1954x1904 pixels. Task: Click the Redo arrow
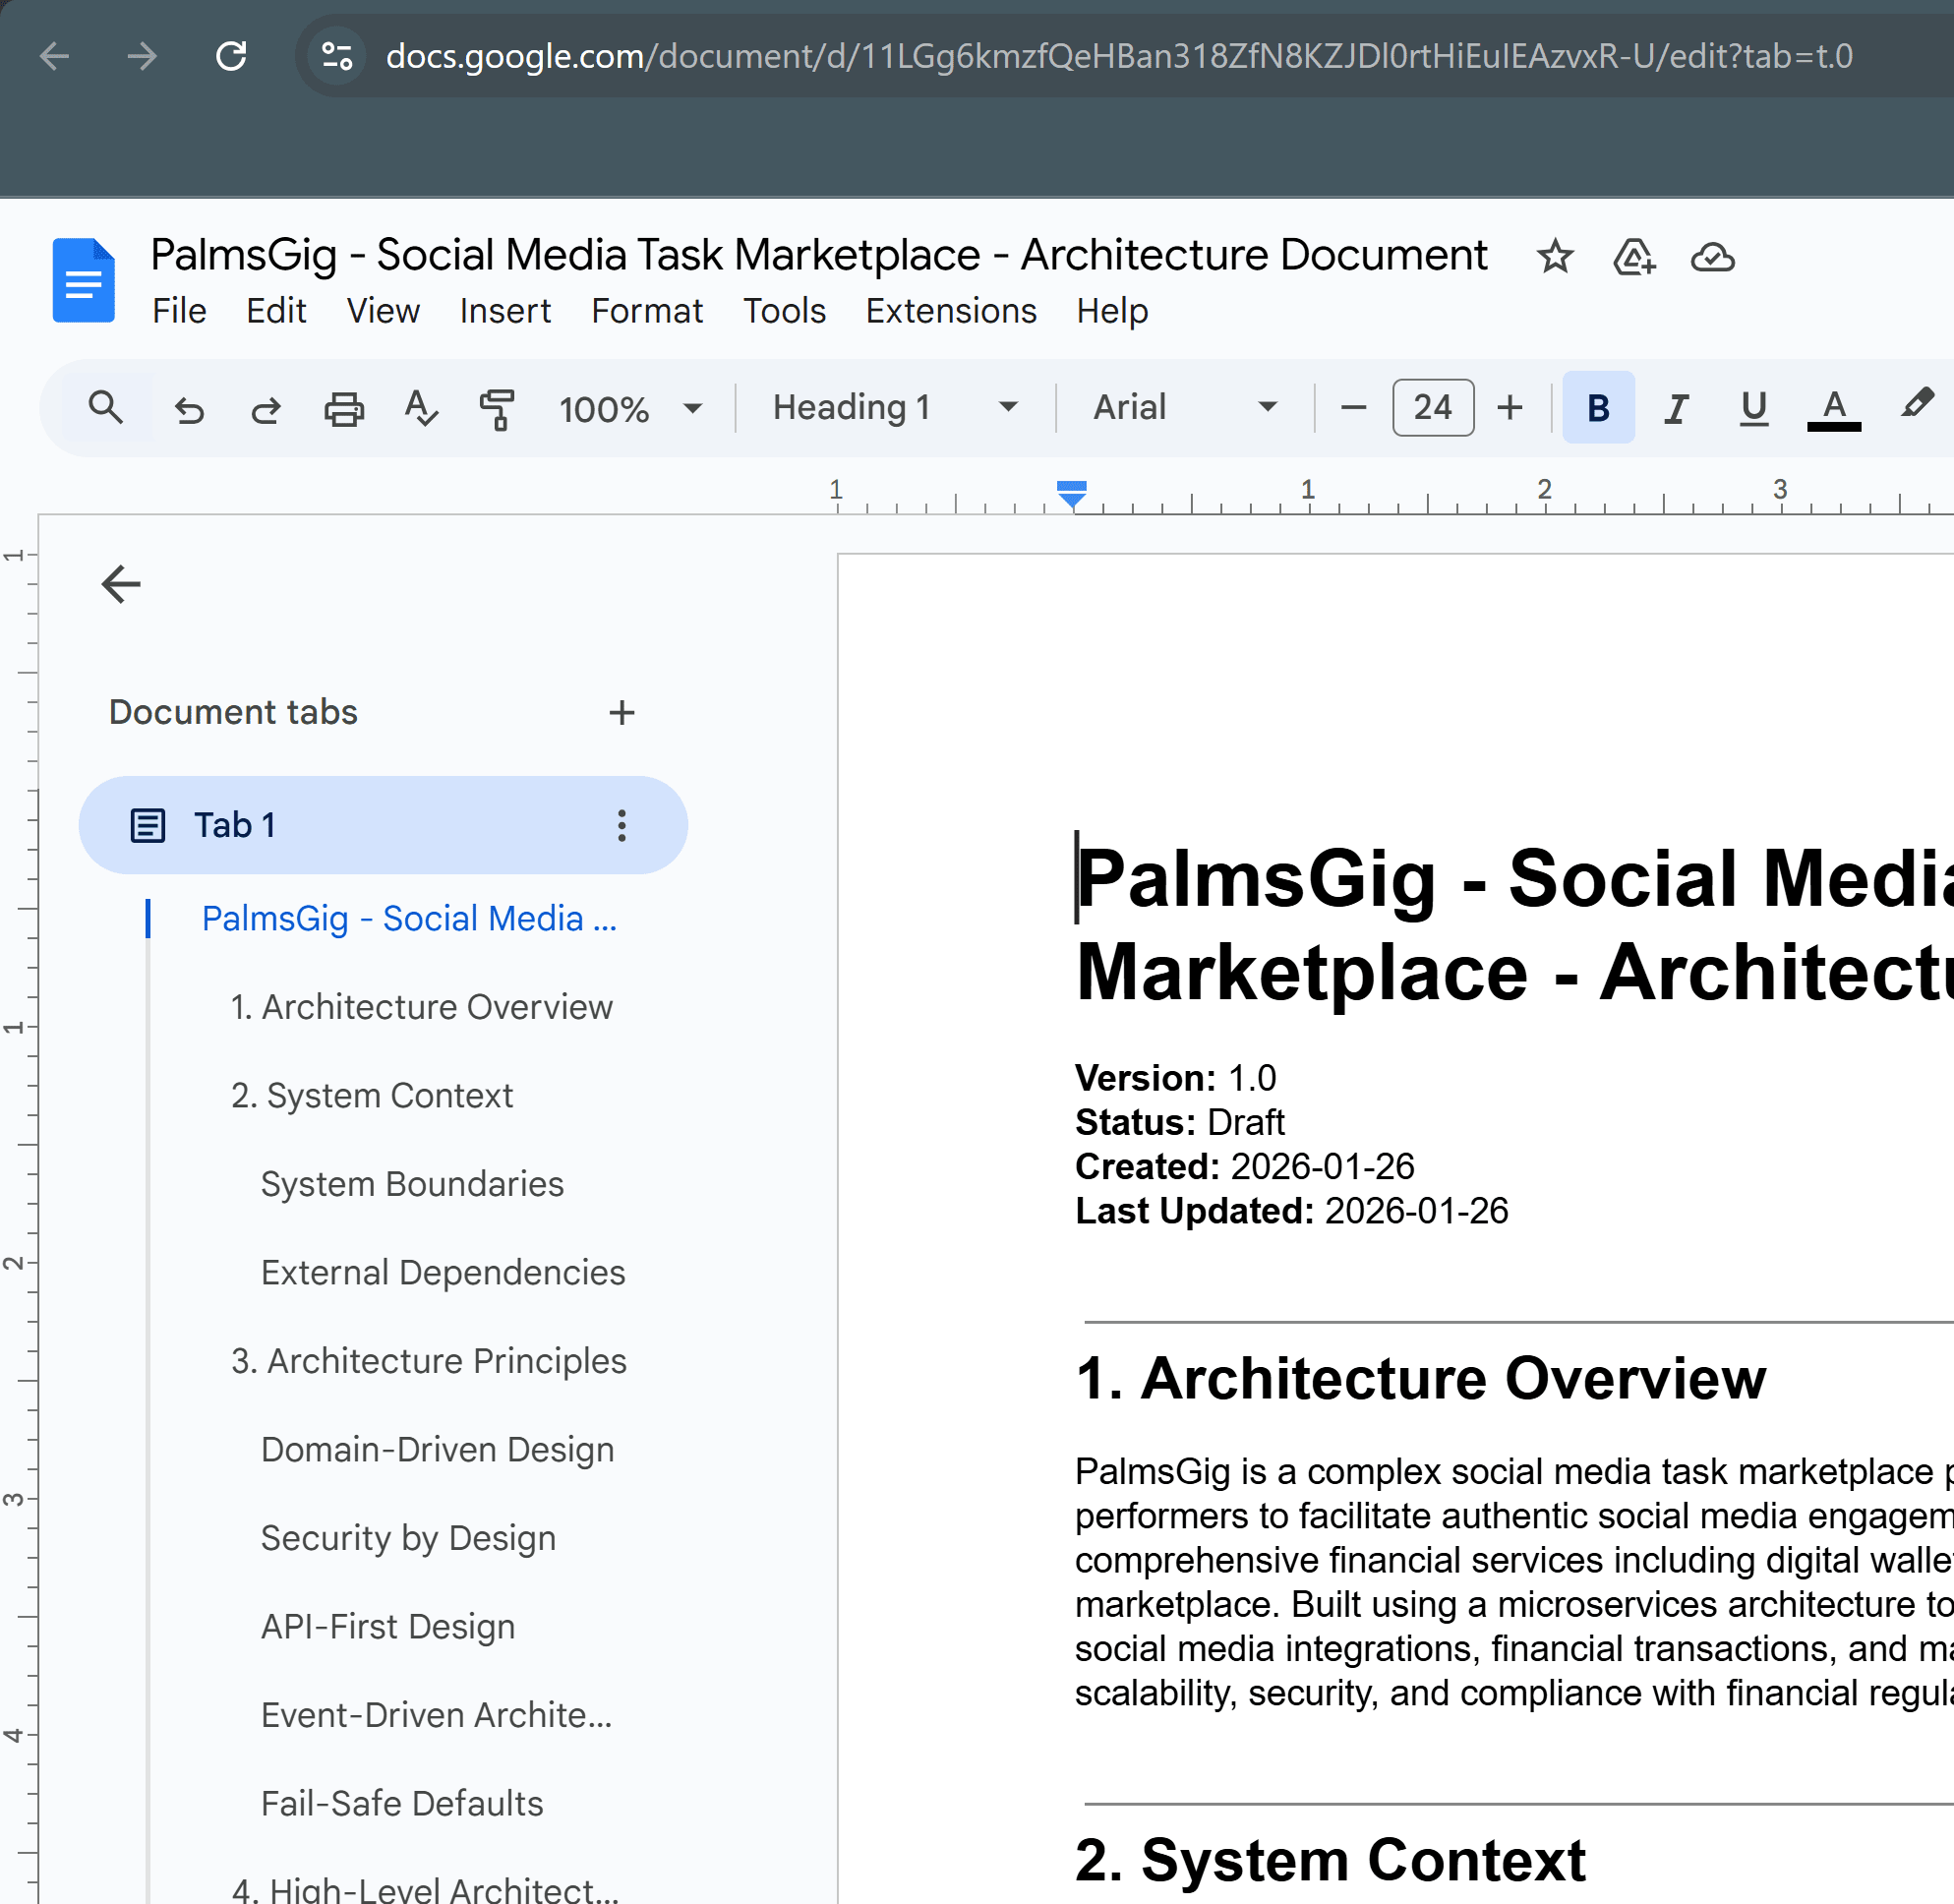click(x=266, y=408)
